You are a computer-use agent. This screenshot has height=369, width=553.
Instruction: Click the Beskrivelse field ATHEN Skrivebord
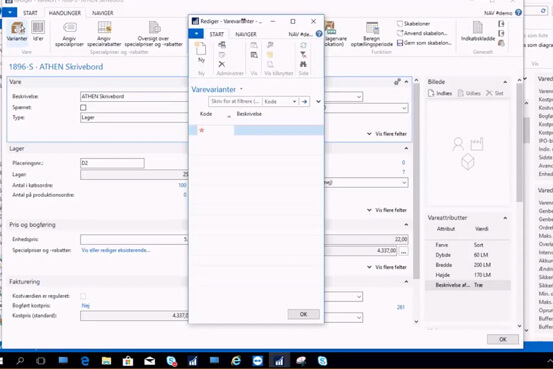coord(134,96)
